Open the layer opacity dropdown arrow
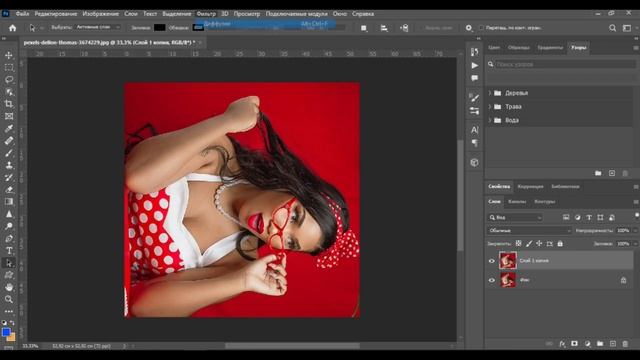The width and height of the screenshot is (640, 360). coord(635,231)
